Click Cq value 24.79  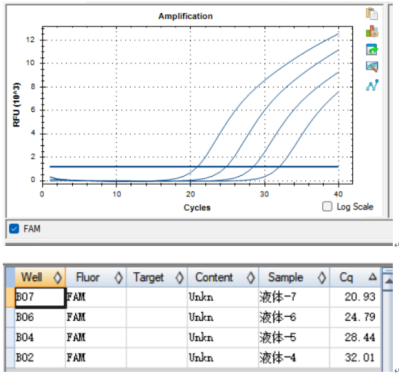(x=360, y=317)
